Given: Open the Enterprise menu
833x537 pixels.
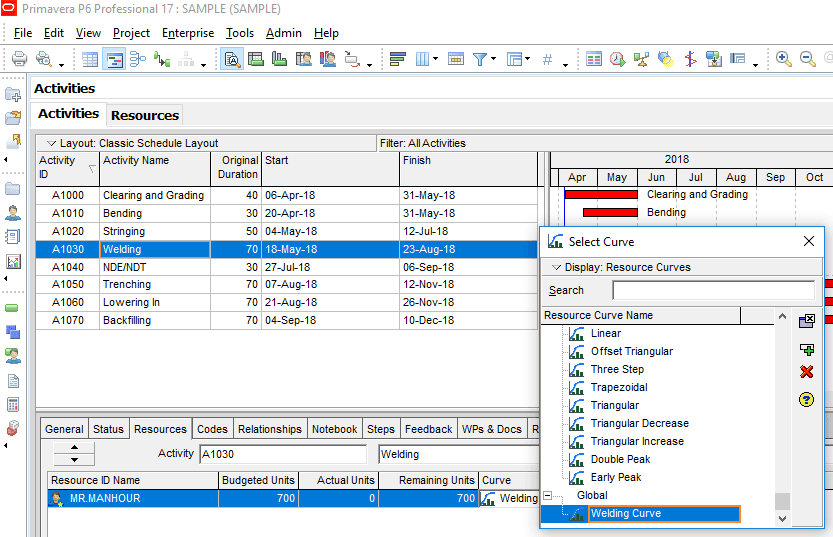Looking at the screenshot, I should pyautogui.click(x=188, y=33).
